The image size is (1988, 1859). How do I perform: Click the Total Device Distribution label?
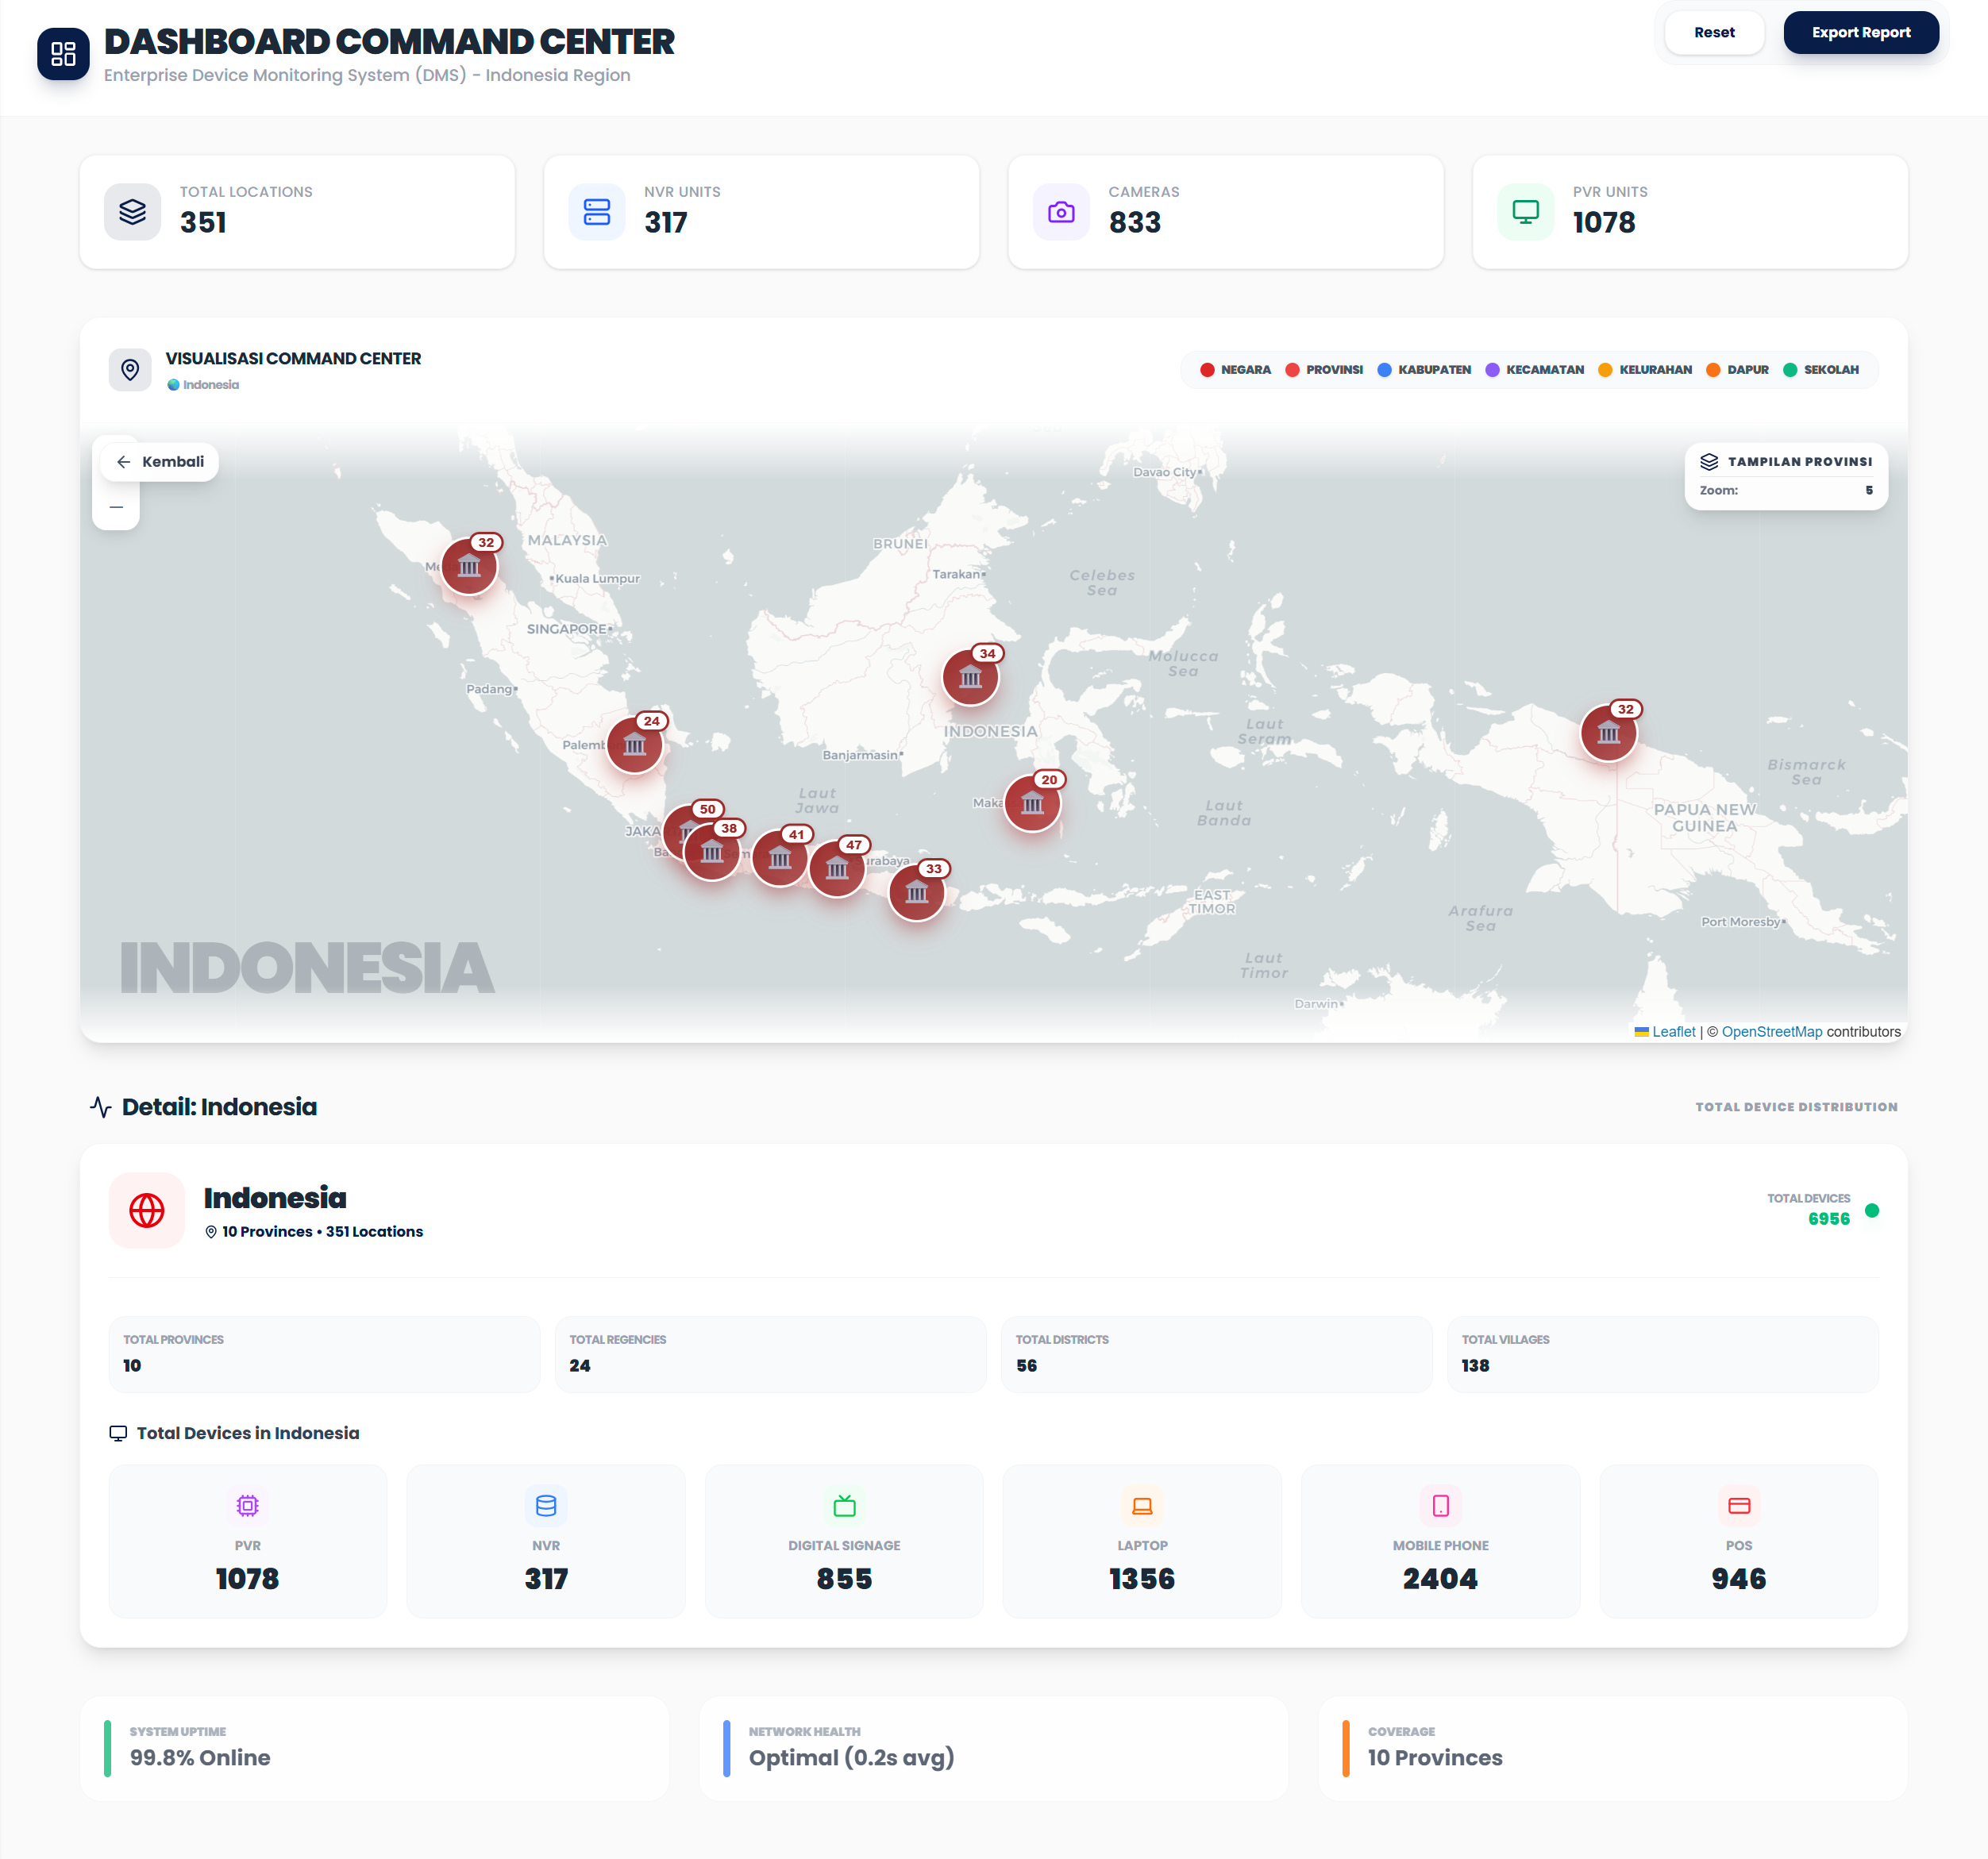1796,1107
